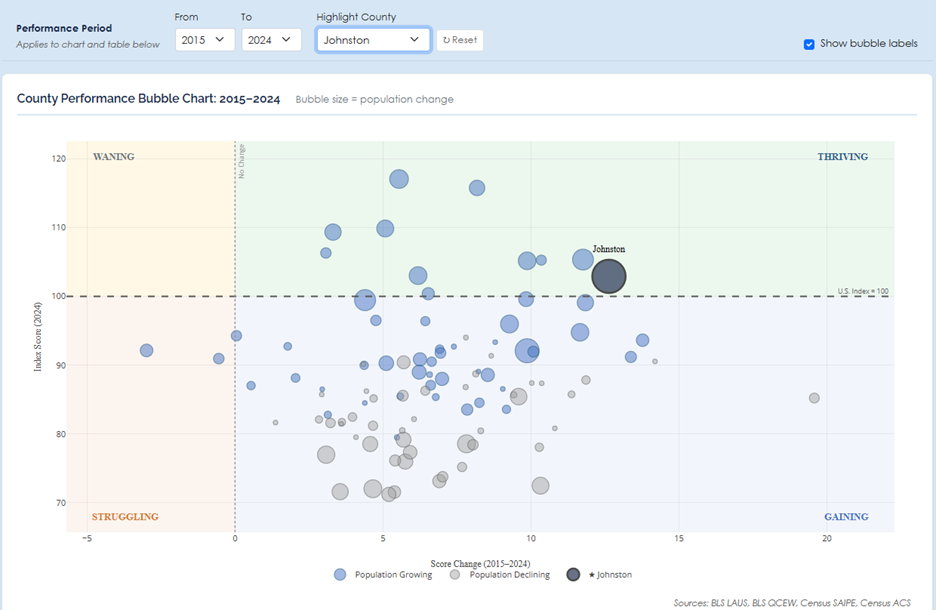Click the leftmost blue bubble near -3
Image resolution: width=936 pixels, height=610 pixels.
coord(147,350)
